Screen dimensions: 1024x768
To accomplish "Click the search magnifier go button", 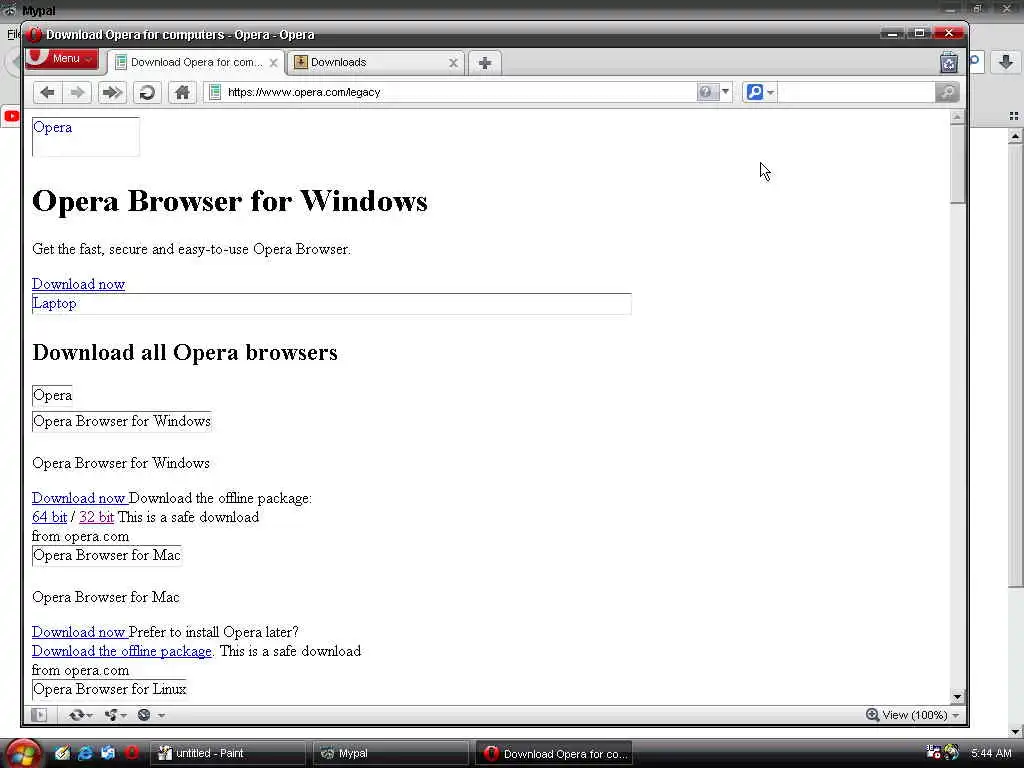I will click(x=947, y=92).
